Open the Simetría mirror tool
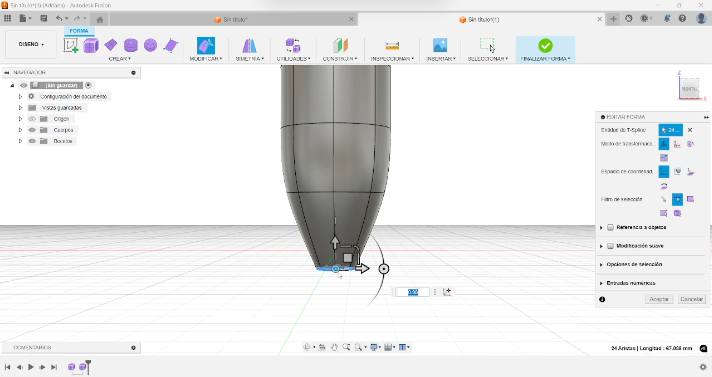 [x=249, y=45]
